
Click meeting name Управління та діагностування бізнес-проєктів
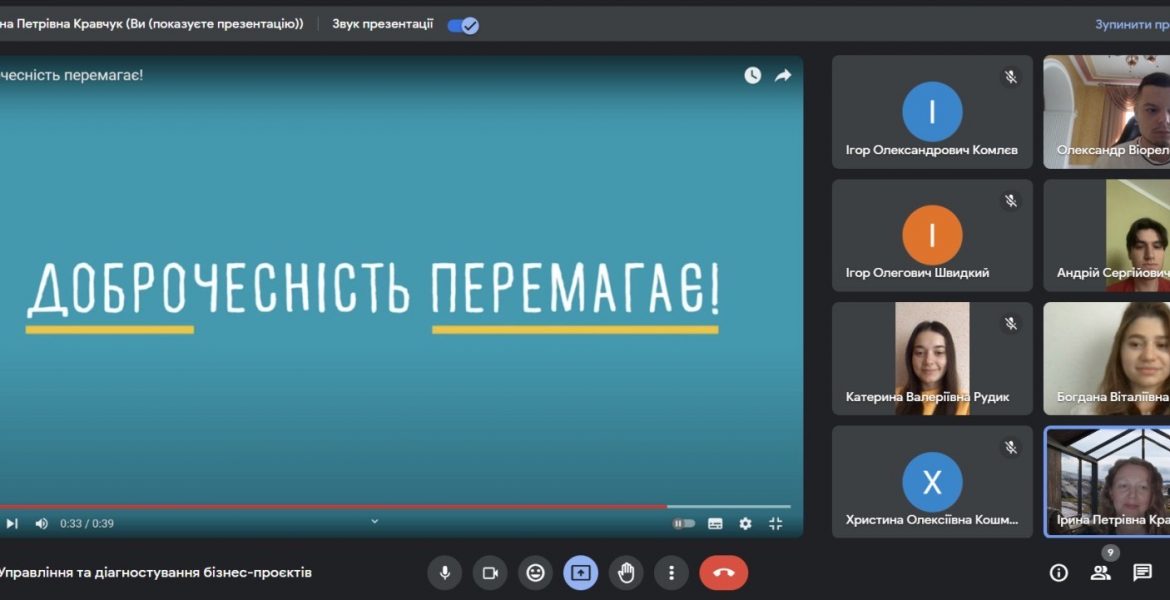coord(155,573)
